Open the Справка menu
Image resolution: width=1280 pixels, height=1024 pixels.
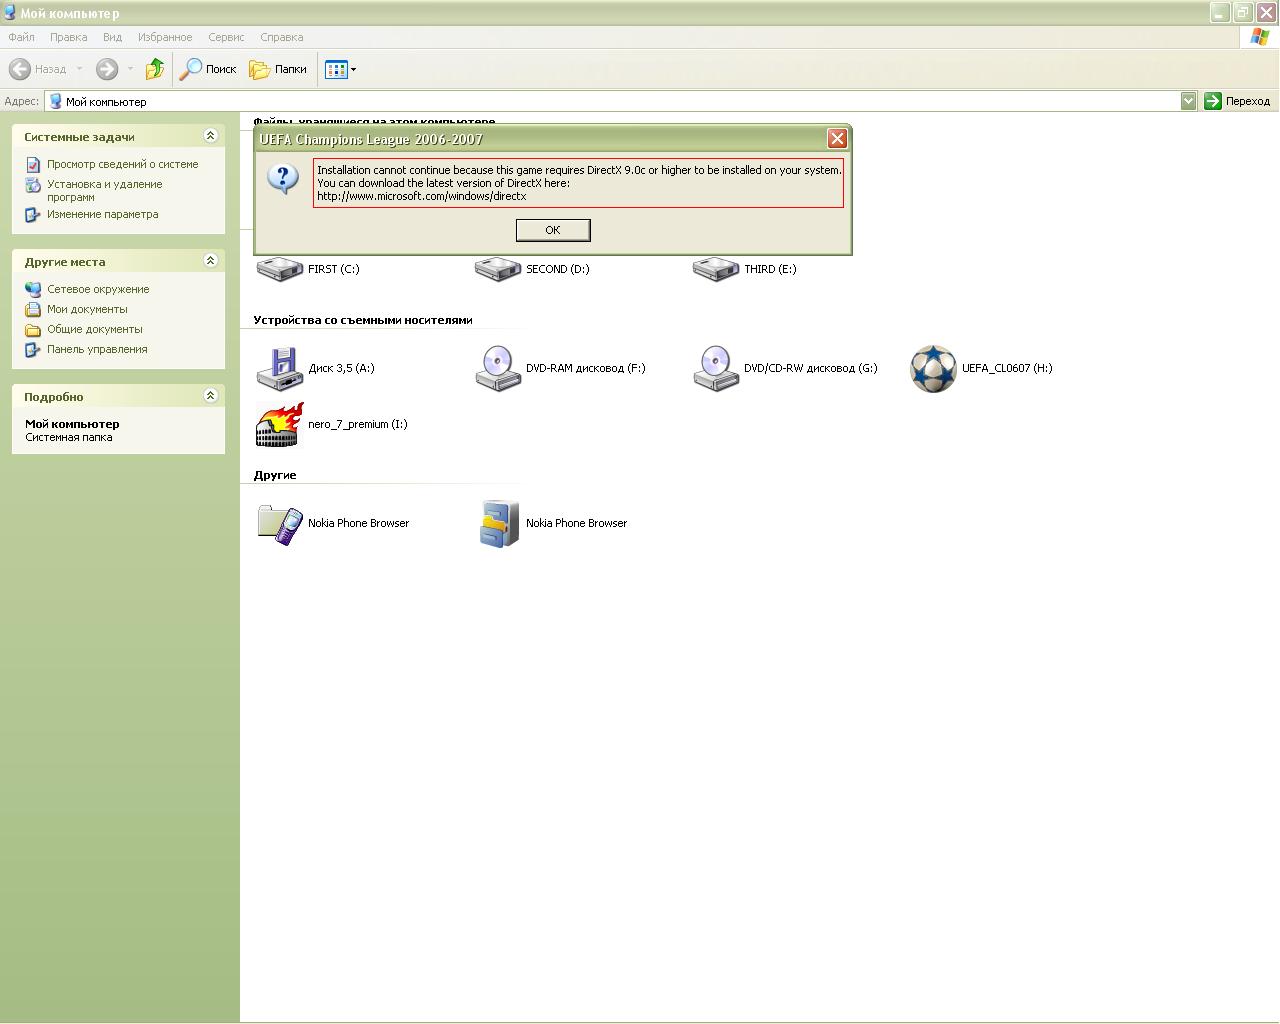(281, 37)
